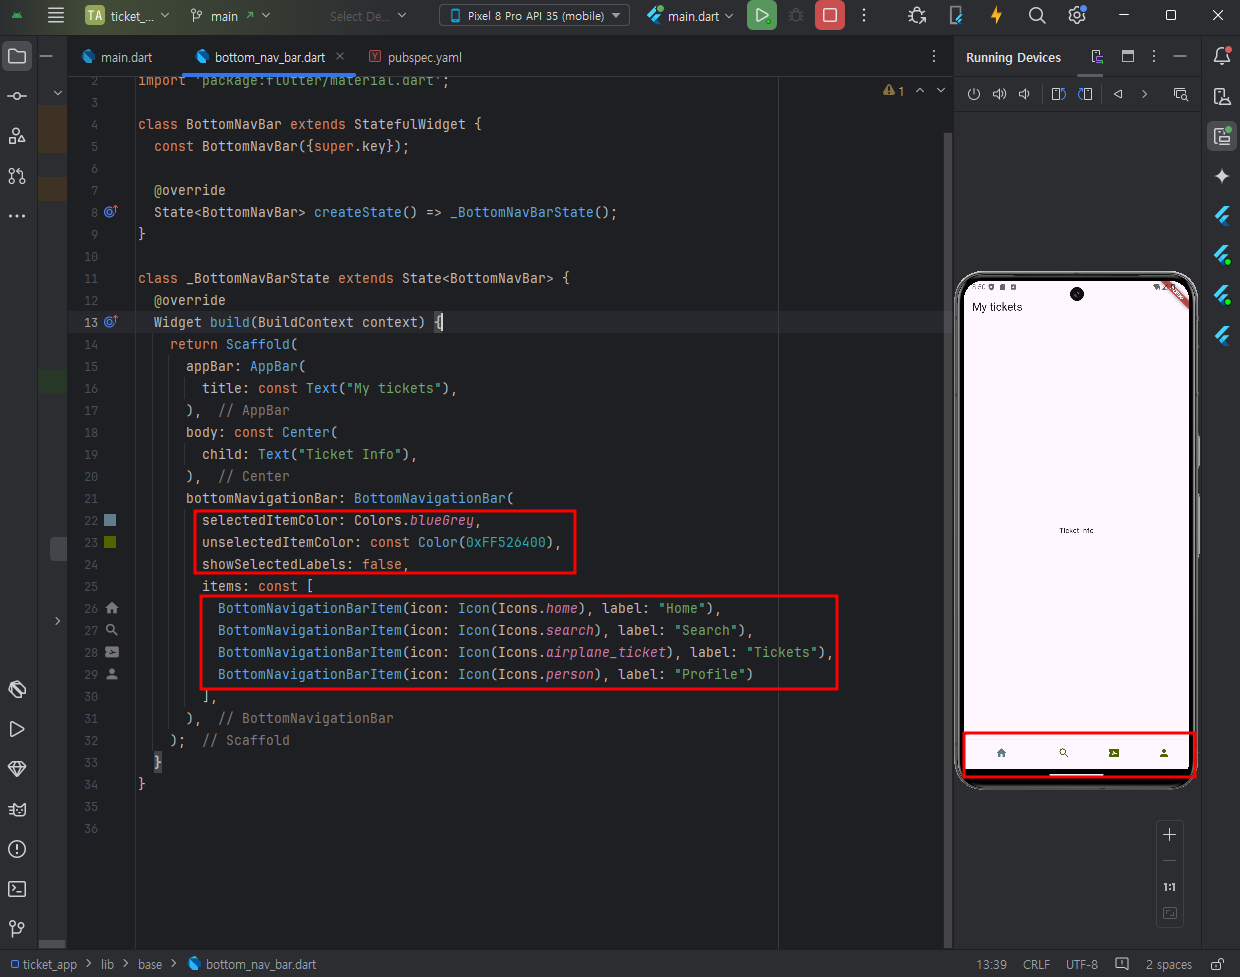Tap the Tickets icon in emulator navigation bar
Image resolution: width=1240 pixels, height=977 pixels.
(x=1114, y=753)
